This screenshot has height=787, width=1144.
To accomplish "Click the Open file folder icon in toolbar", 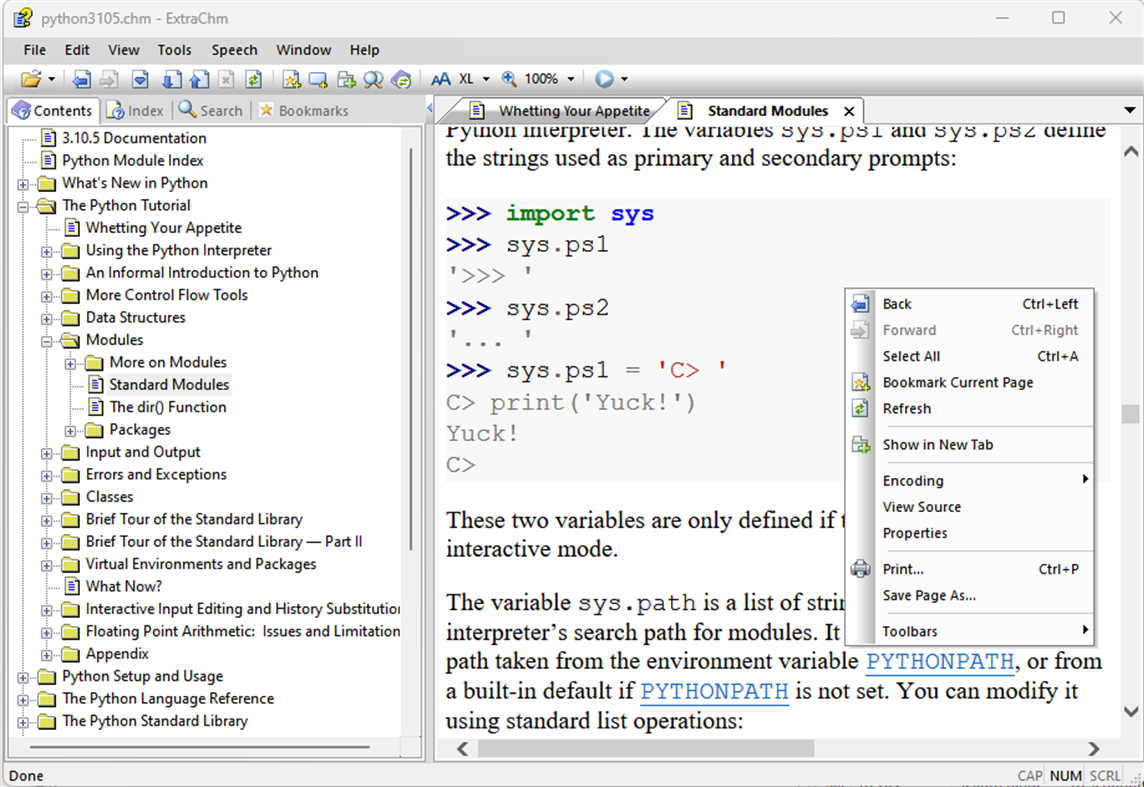I will [31, 79].
